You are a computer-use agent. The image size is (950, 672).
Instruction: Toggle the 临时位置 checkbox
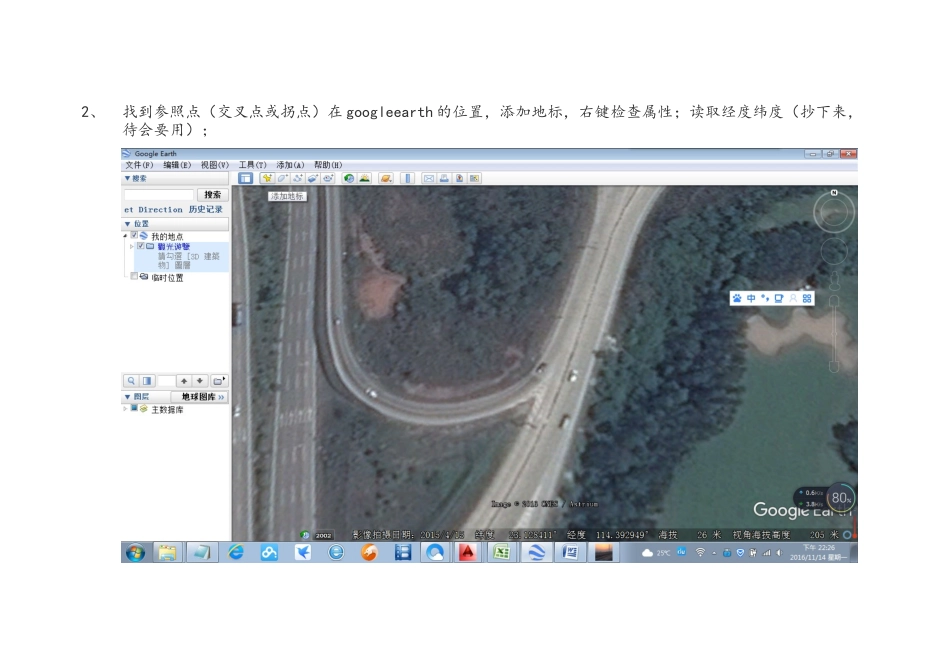(134, 277)
